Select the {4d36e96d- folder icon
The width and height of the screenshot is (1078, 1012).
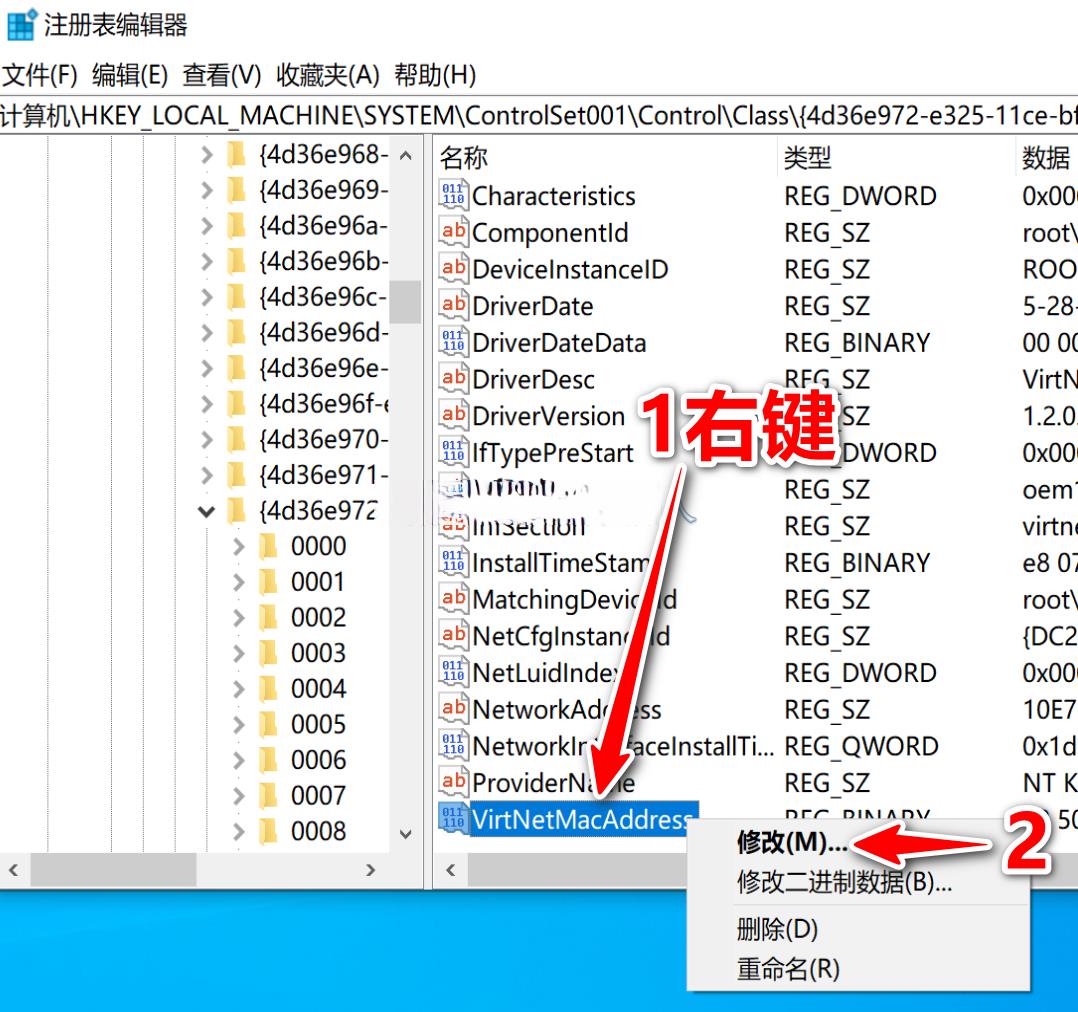click(236, 333)
